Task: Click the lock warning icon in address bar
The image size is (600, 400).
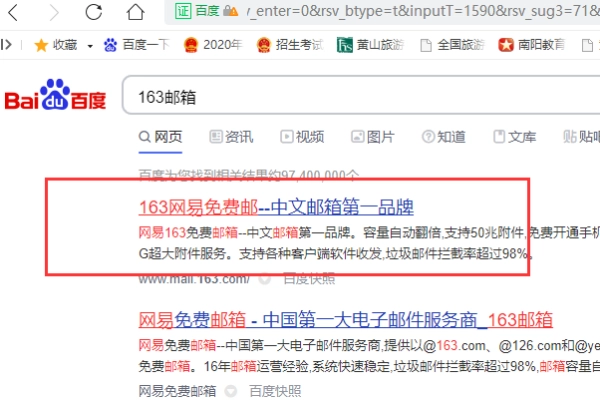Action: coord(231,11)
